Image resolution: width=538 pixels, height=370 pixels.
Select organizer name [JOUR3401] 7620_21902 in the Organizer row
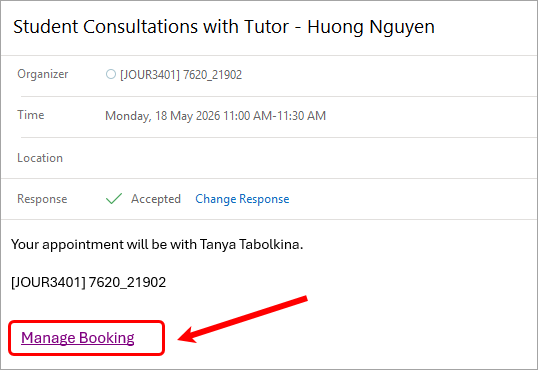coord(181,74)
